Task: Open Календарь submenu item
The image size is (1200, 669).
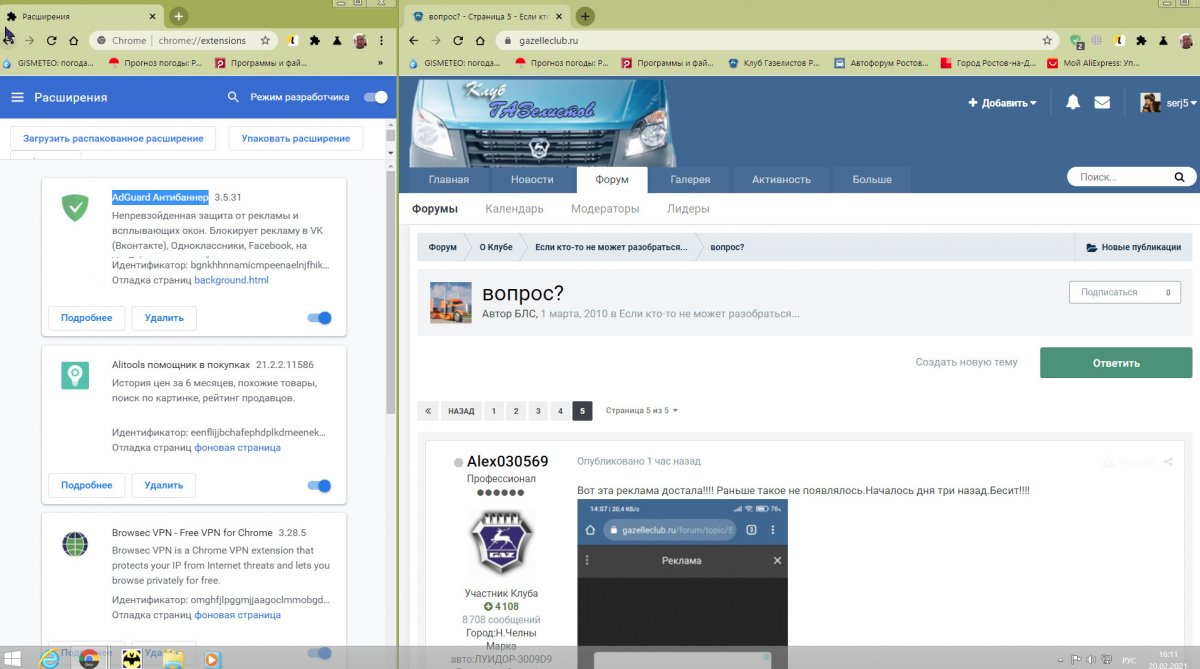Action: [514, 209]
